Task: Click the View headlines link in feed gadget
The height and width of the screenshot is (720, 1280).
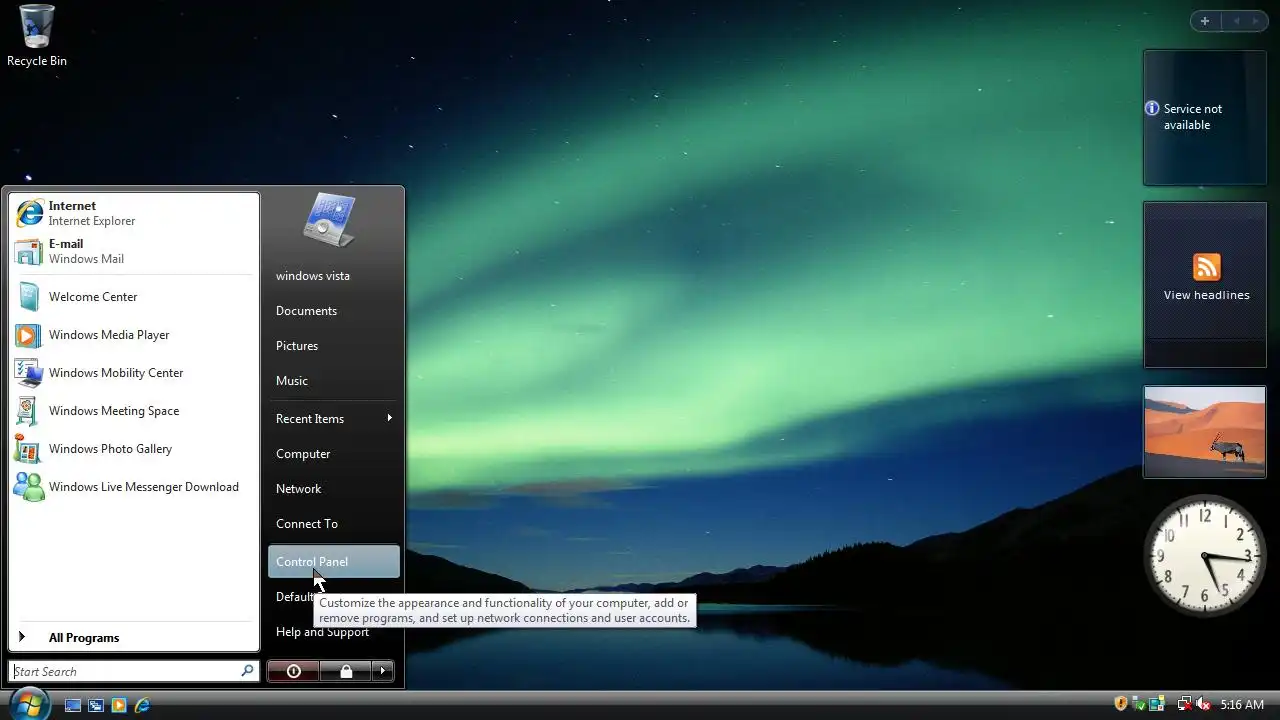Action: point(1206,295)
